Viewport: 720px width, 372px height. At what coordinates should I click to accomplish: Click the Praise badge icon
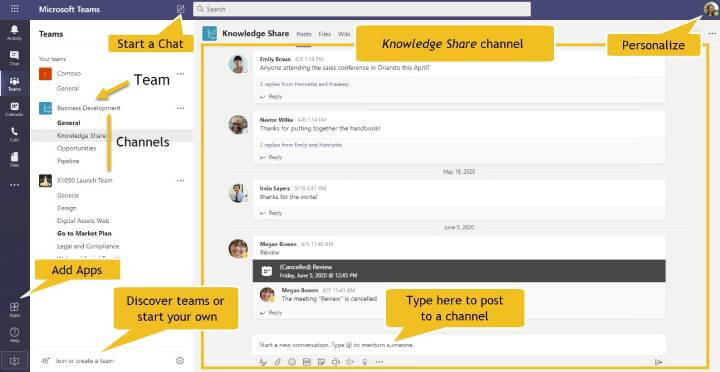[365, 362]
